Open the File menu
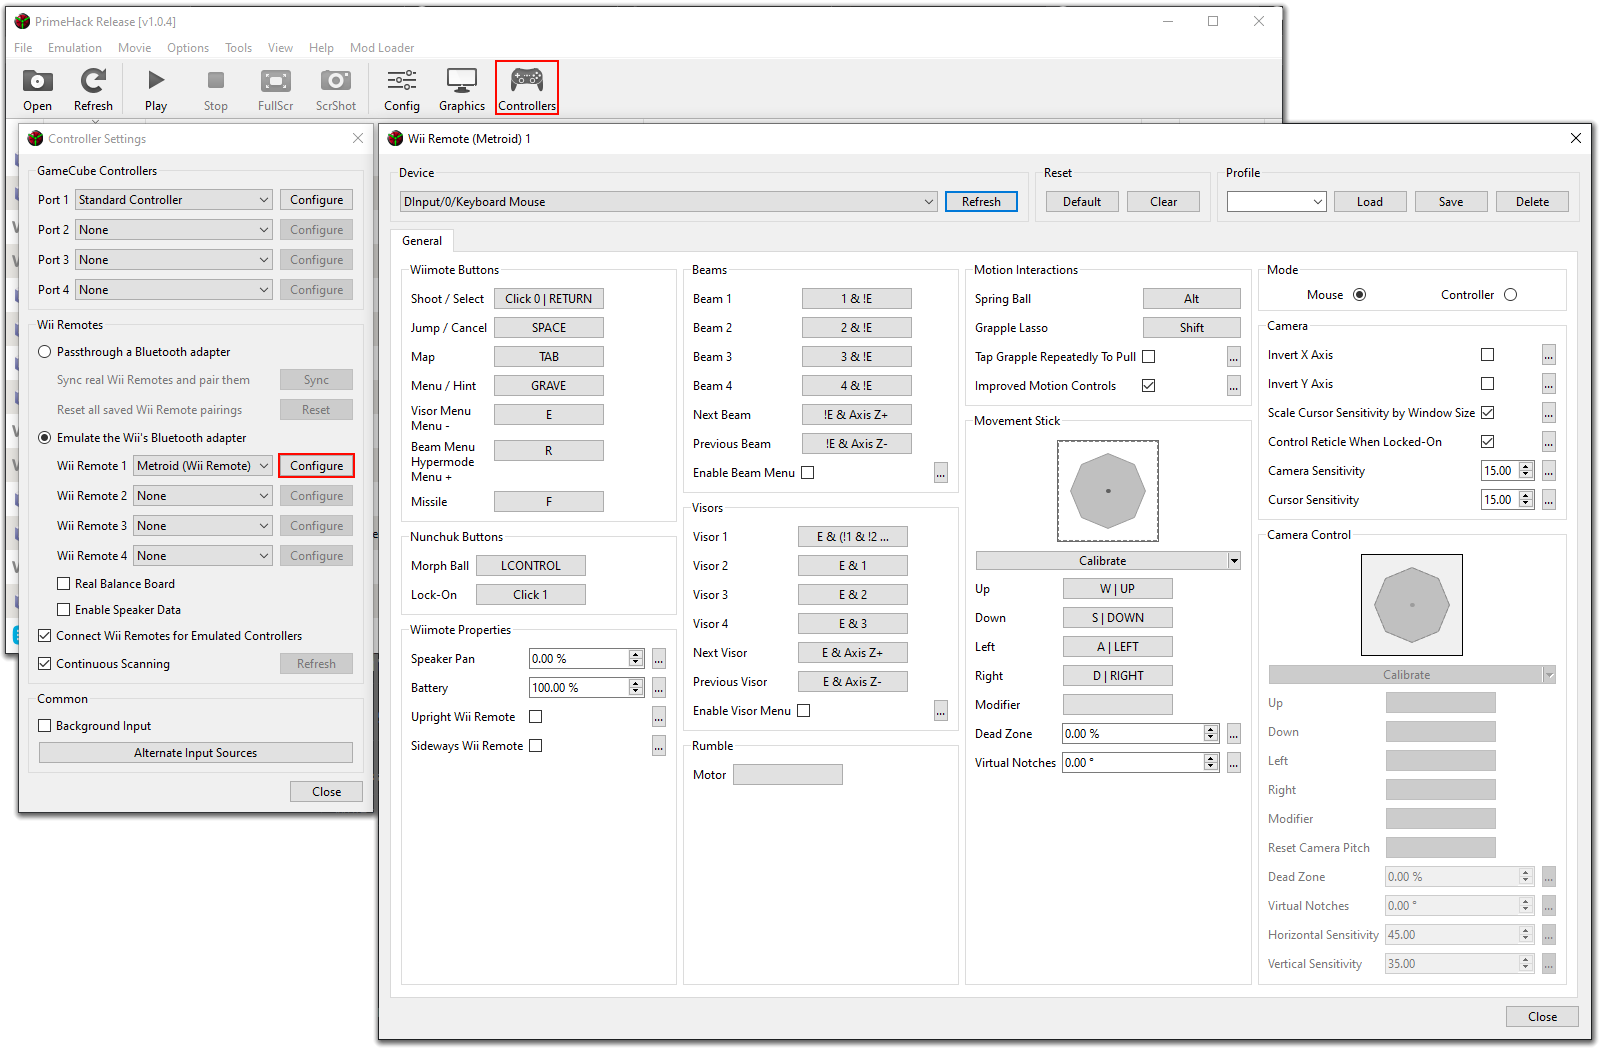Screen dimensions: 1602x1051 coord(23,48)
